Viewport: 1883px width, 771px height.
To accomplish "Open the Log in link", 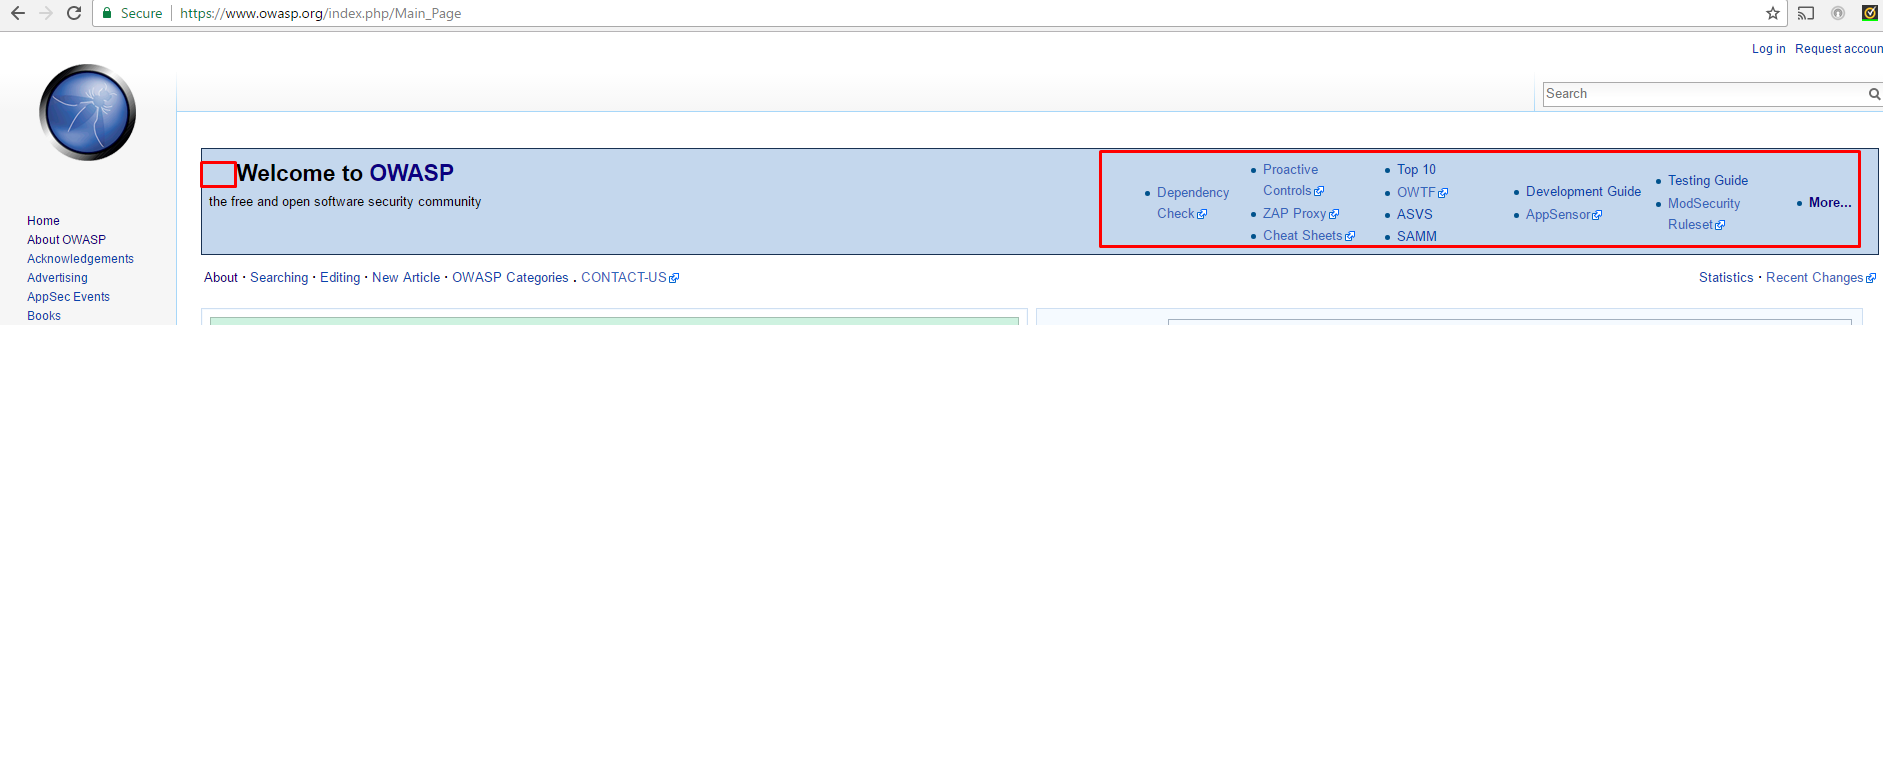I will click(1768, 49).
